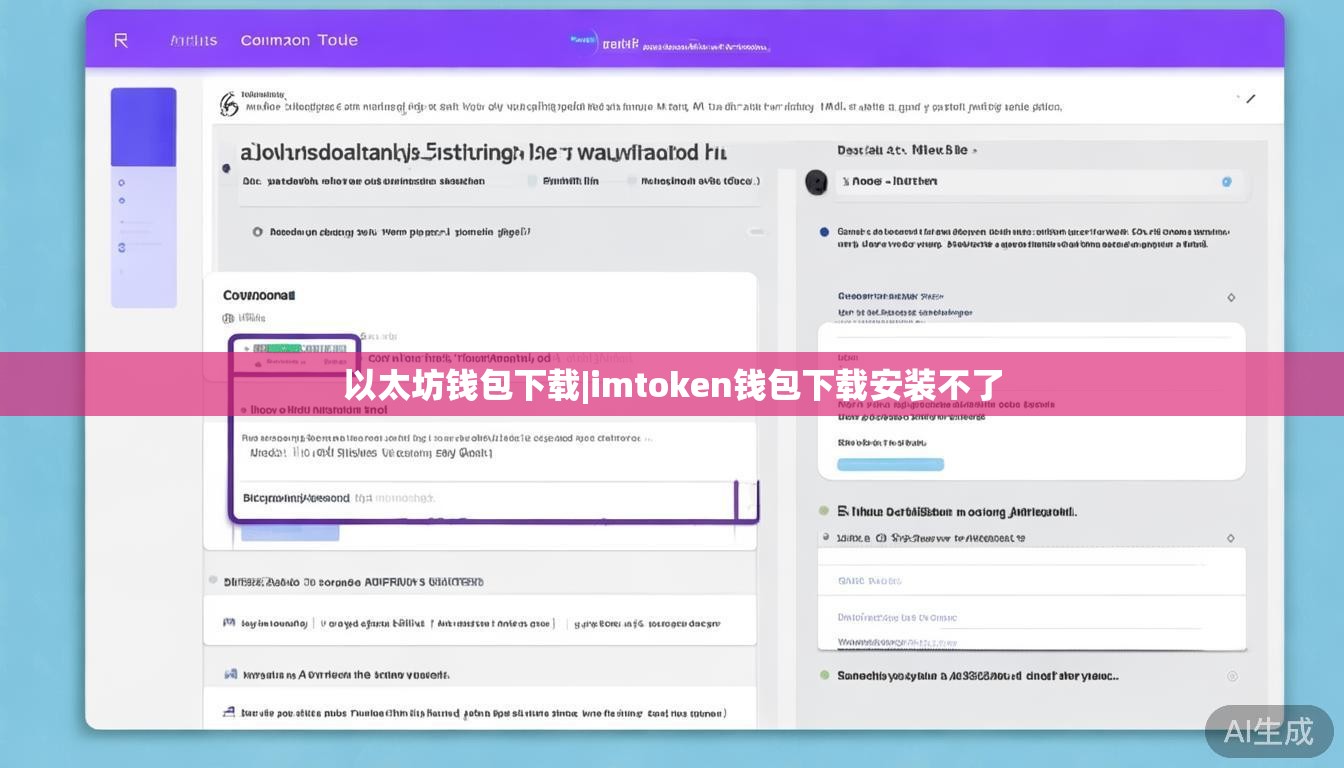Click the dark round avatar in right panel

(816, 182)
